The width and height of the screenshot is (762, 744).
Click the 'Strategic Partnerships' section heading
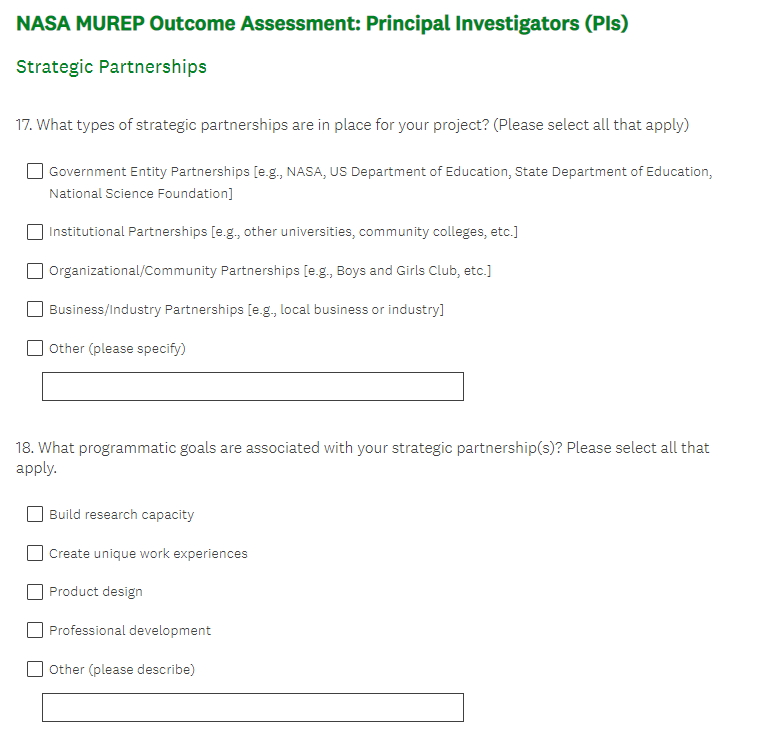(x=111, y=67)
